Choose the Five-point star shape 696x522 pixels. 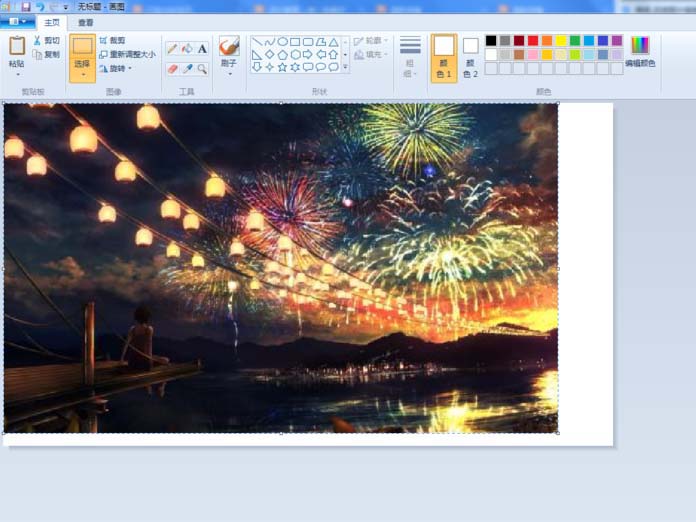pyautogui.click(x=282, y=67)
